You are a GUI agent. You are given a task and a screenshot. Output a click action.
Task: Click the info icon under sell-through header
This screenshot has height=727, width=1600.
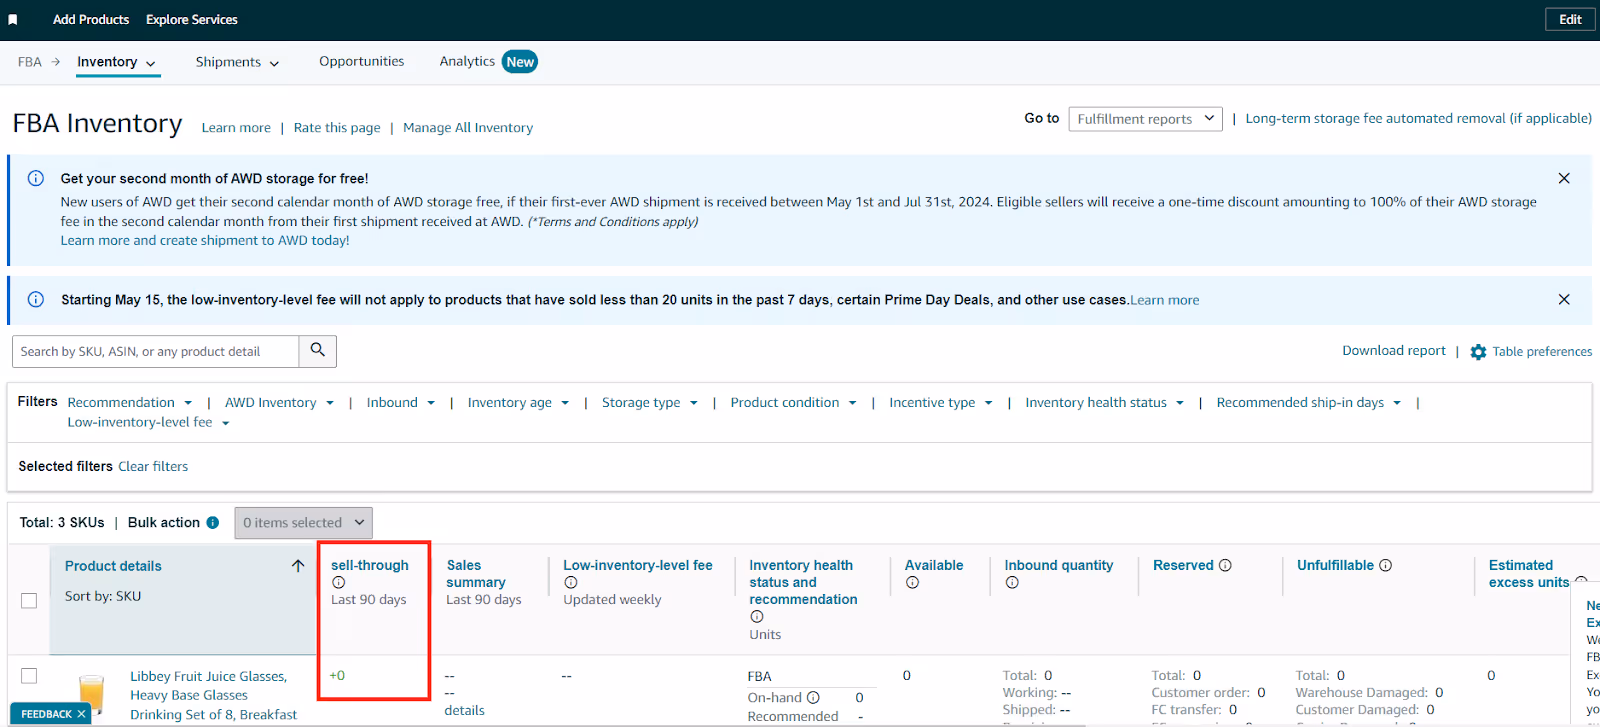point(338,582)
